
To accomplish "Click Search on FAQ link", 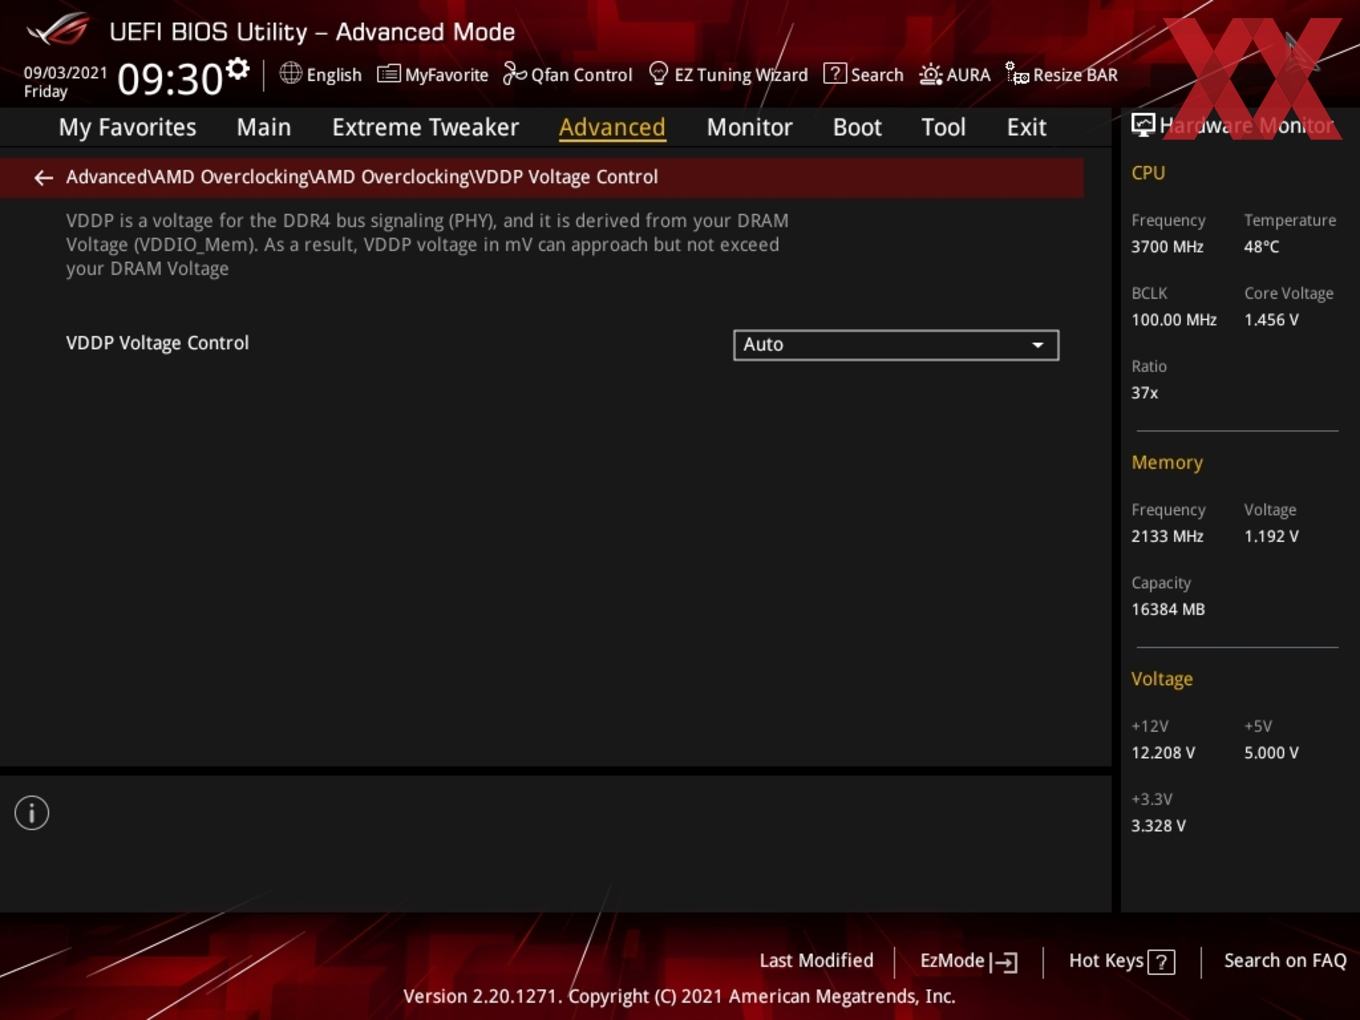I will click(1285, 960).
